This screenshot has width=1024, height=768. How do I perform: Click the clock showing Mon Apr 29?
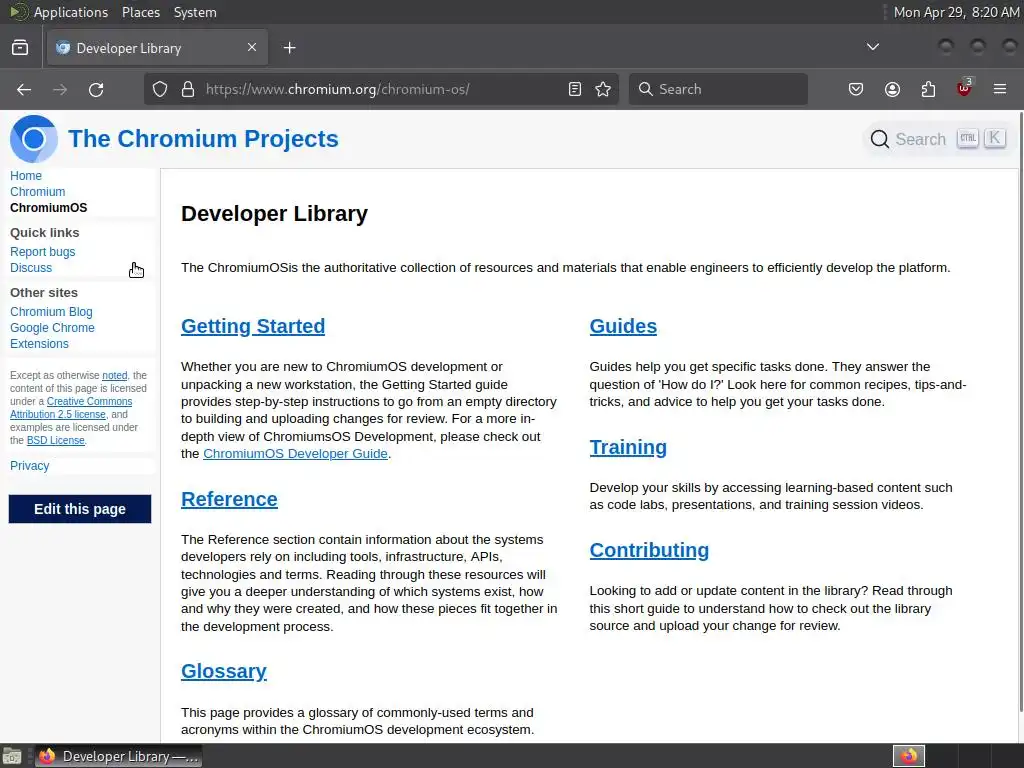pyautogui.click(x=956, y=12)
